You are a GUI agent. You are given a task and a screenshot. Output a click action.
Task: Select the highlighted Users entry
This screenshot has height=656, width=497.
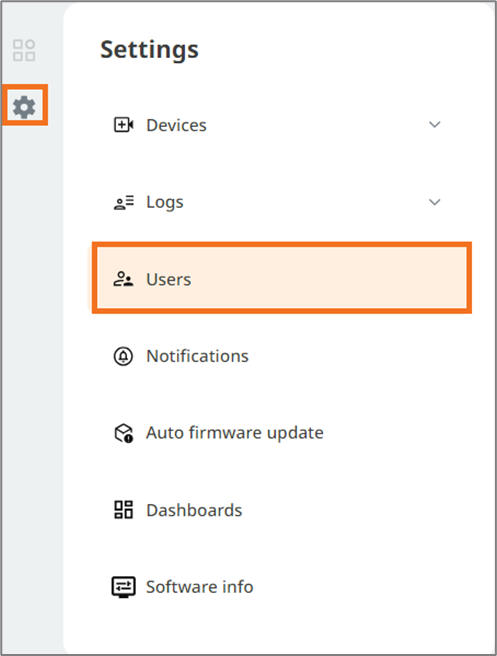[x=282, y=278]
